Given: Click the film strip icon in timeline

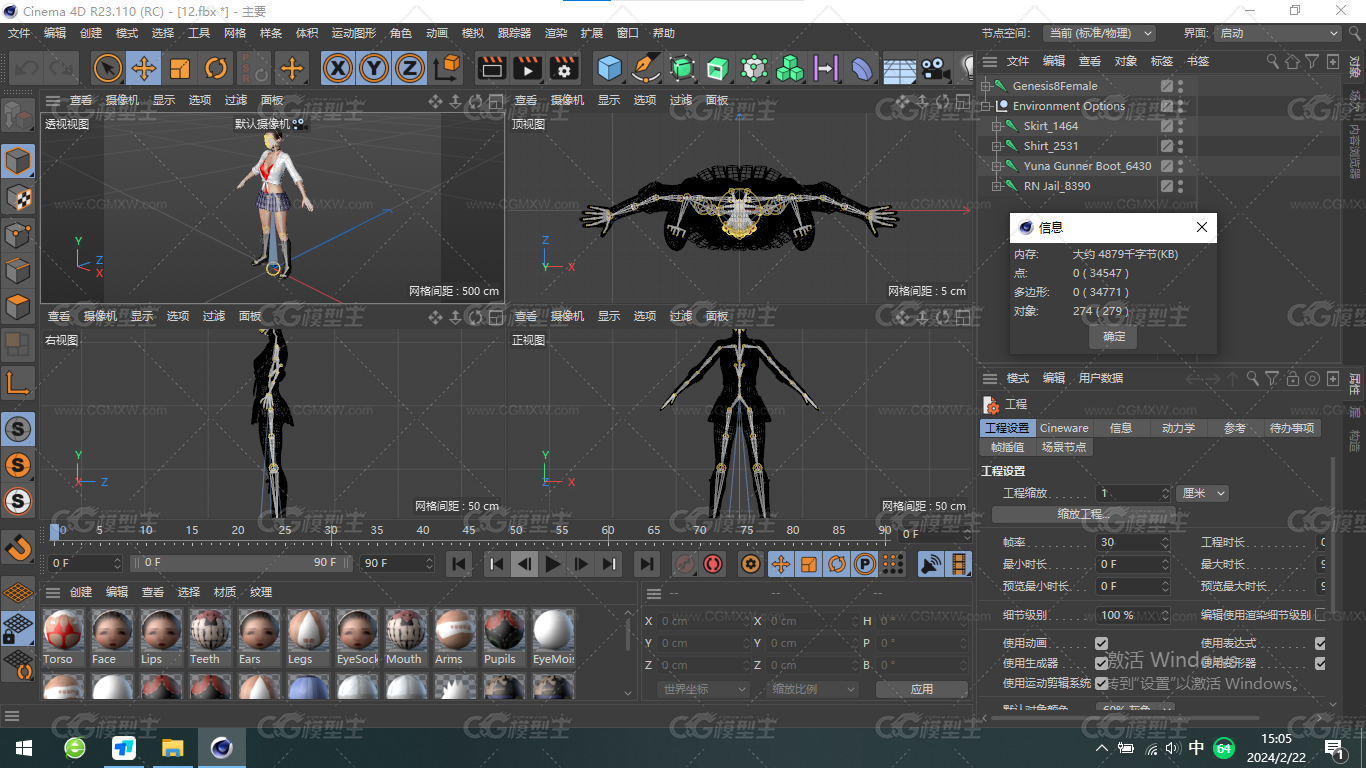Looking at the screenshot, I should coord(959,564).
